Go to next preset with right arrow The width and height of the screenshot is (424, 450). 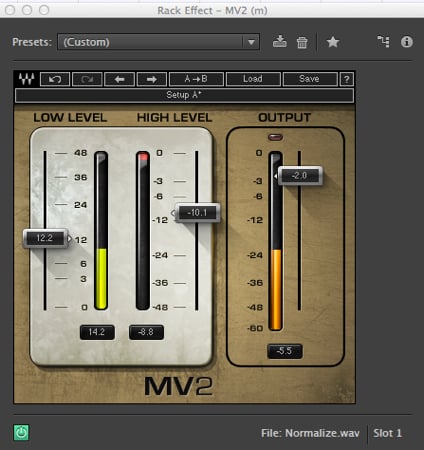pyautogui.click(x=152, y=79)
